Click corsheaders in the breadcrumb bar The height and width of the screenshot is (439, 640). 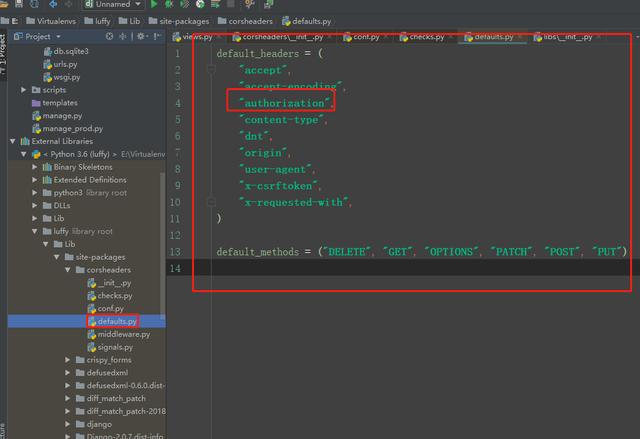point(245,21)
